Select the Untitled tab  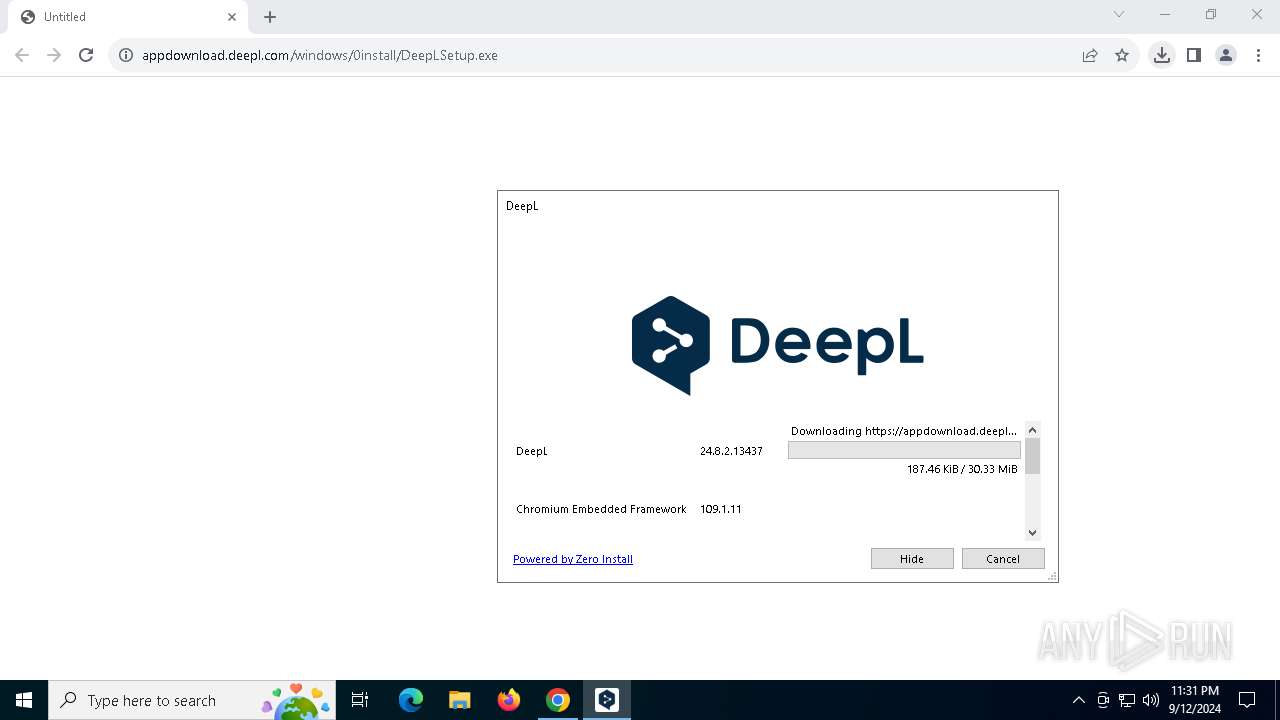128,17
